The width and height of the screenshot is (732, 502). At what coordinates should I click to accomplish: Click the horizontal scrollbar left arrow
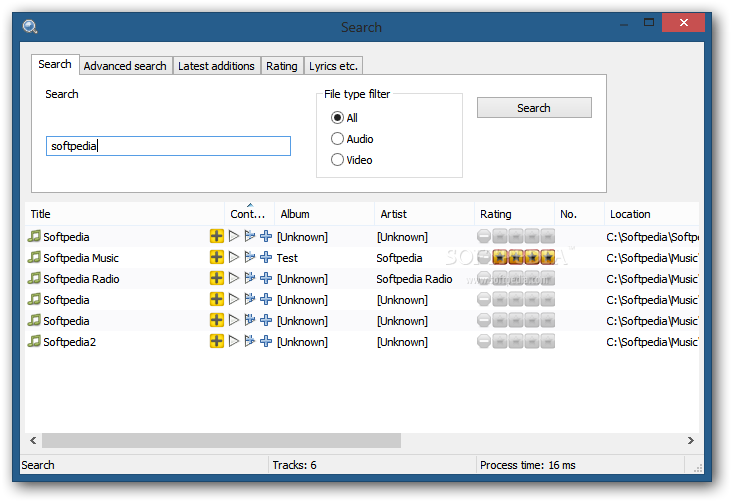(x=33, y=440)
